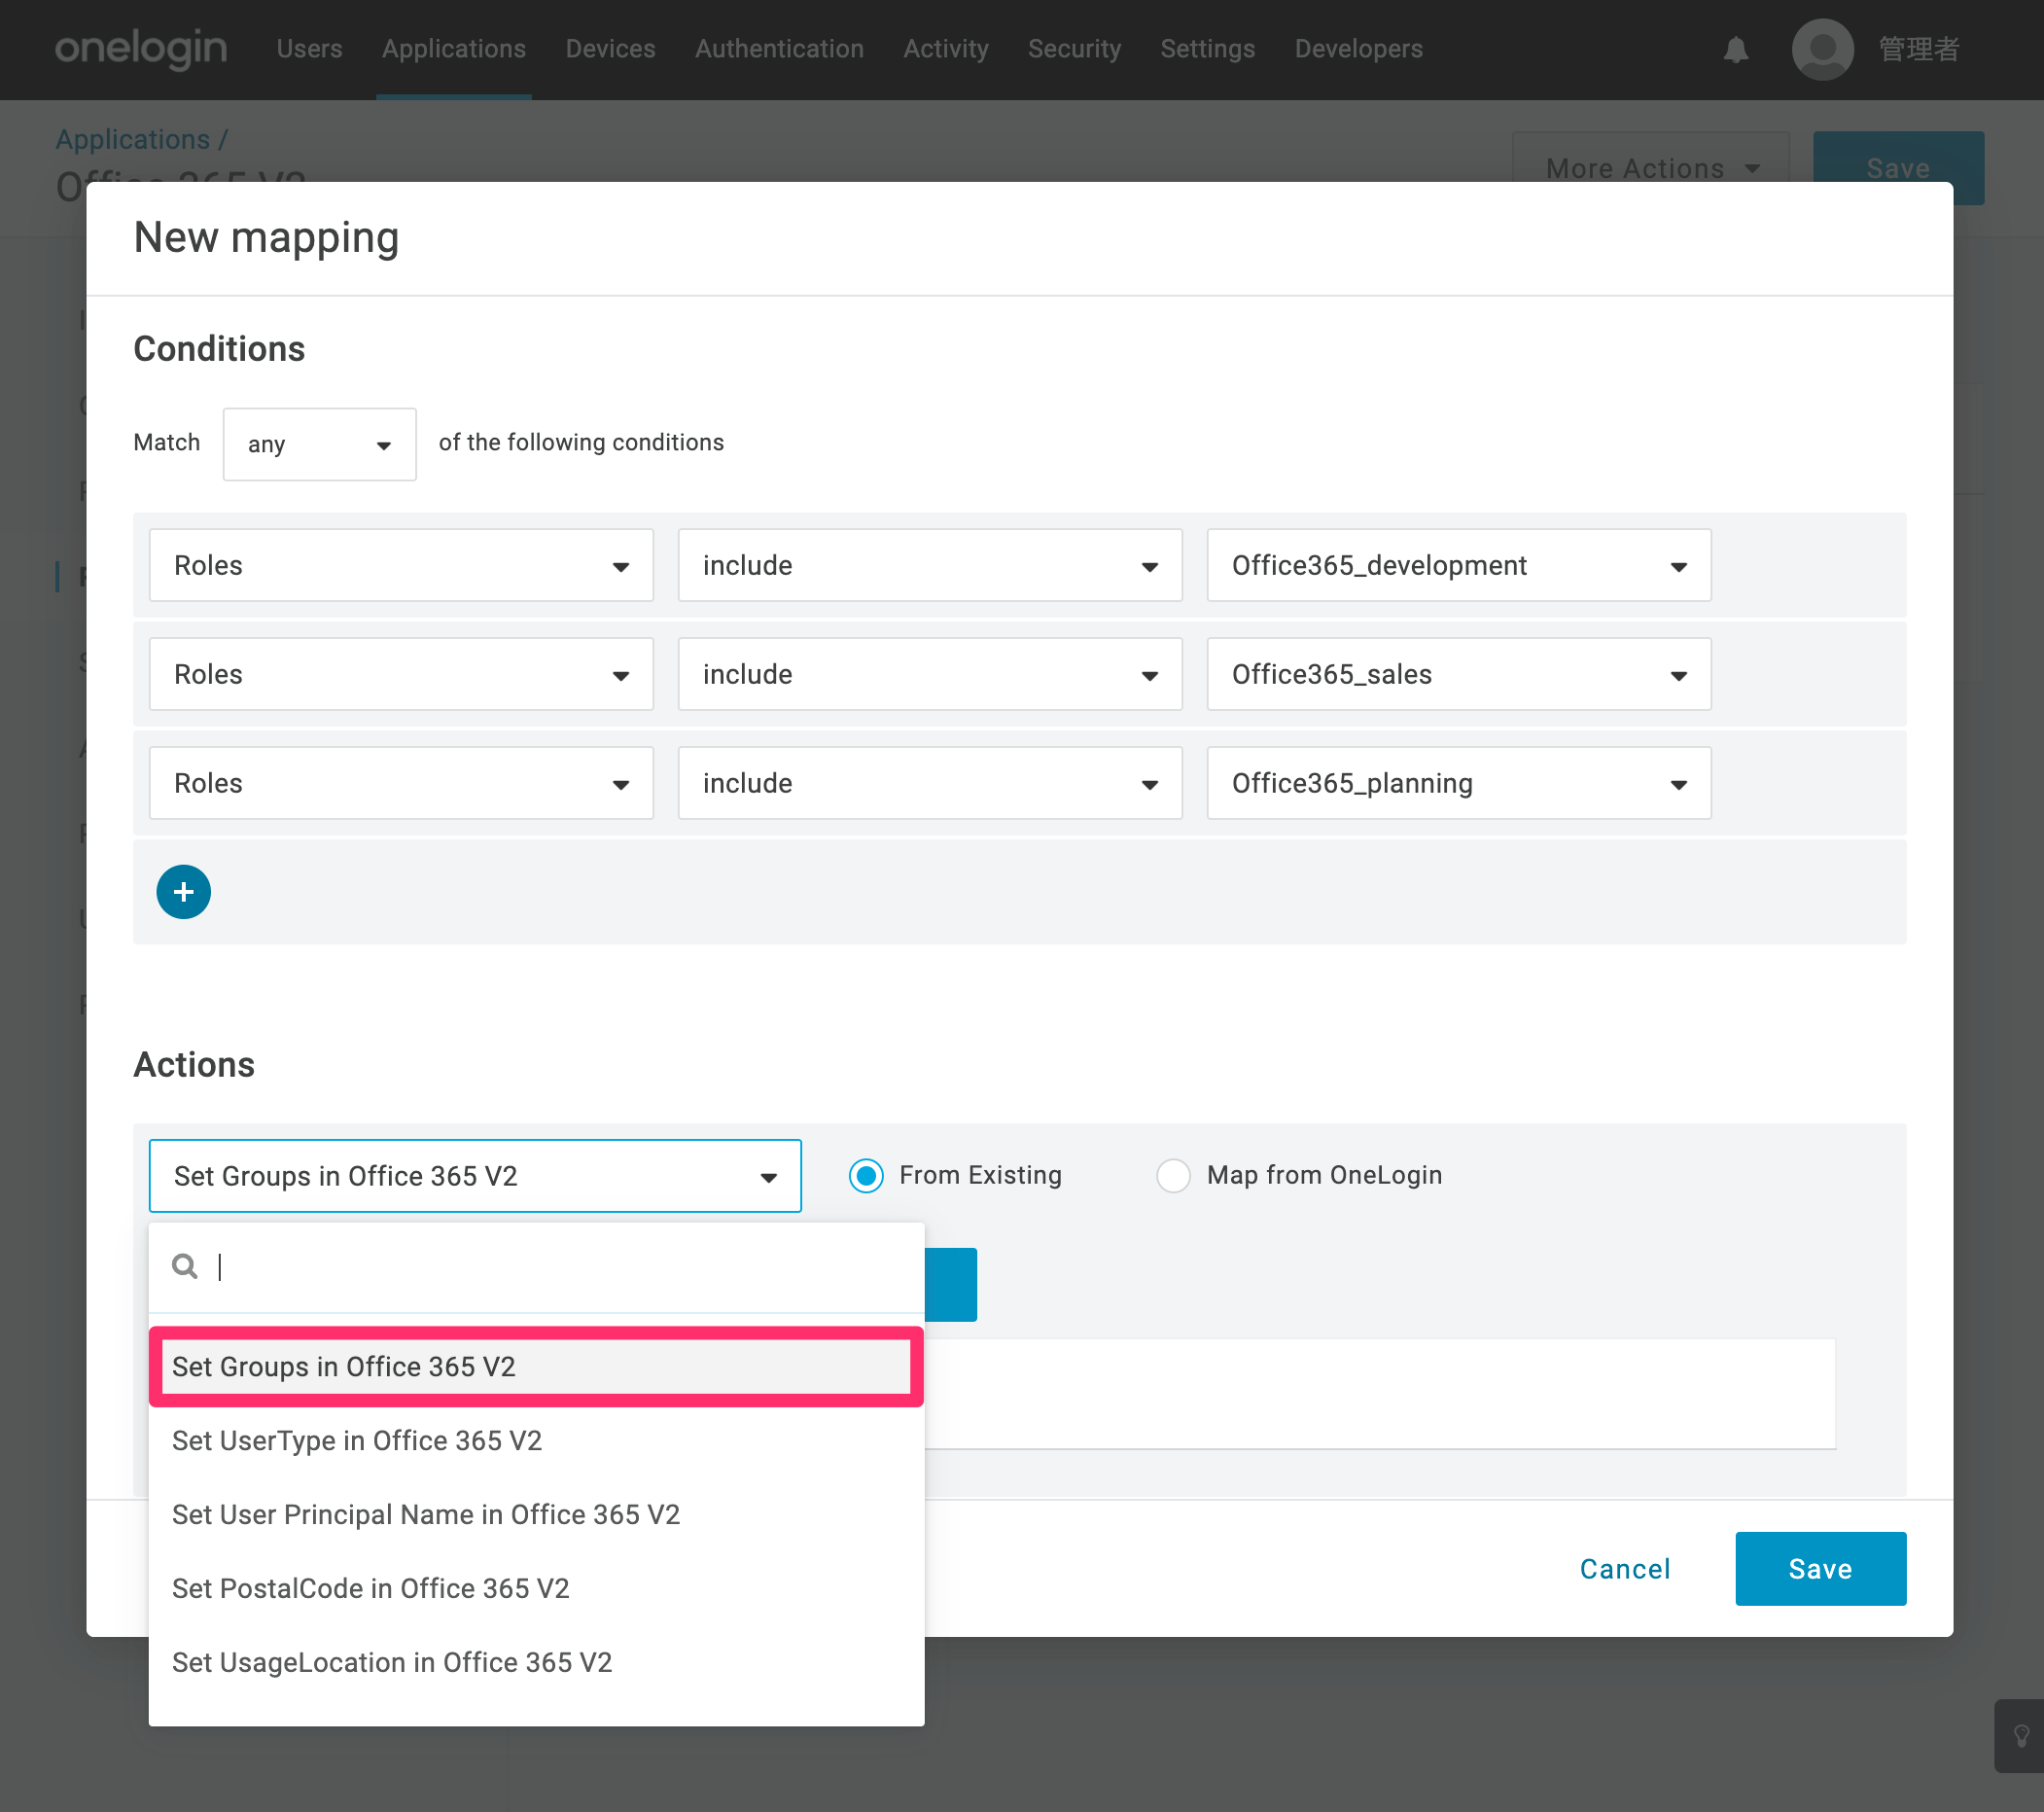The image size is (2044, 1812).
Task: Collapse the Set Groups action dropdown
Action: (475, 1176)
